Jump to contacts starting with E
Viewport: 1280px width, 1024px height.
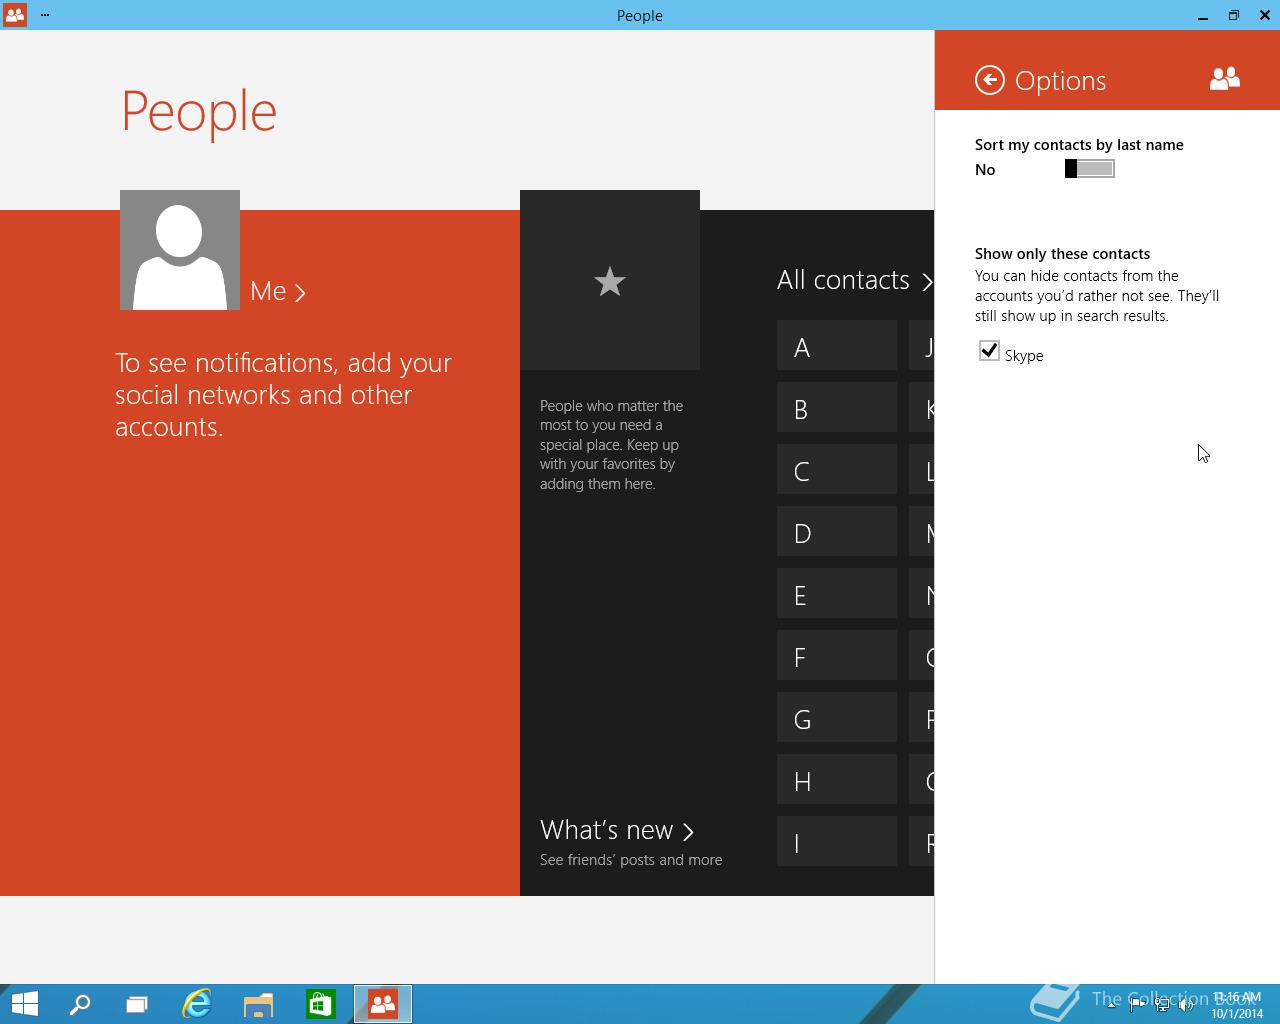pyautogui.click(x=837, y=594)
